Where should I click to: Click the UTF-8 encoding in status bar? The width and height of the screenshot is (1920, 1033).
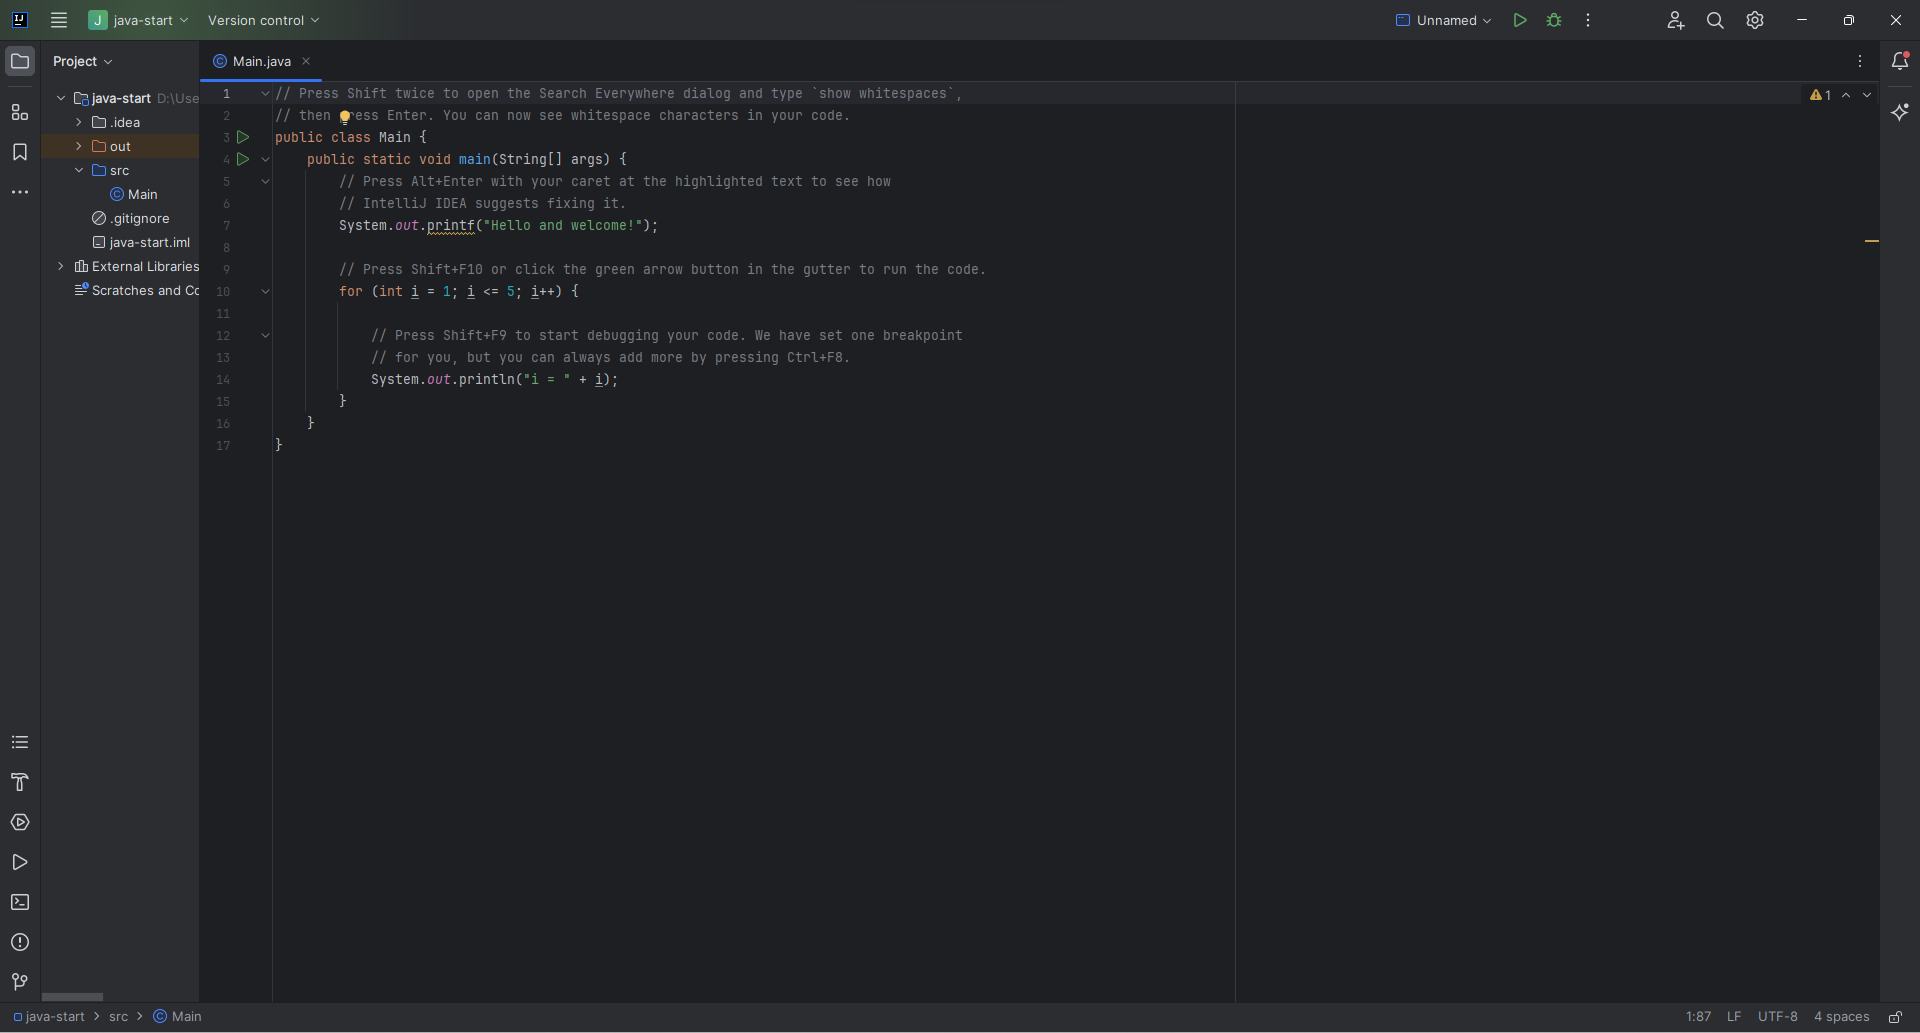1777,1017
